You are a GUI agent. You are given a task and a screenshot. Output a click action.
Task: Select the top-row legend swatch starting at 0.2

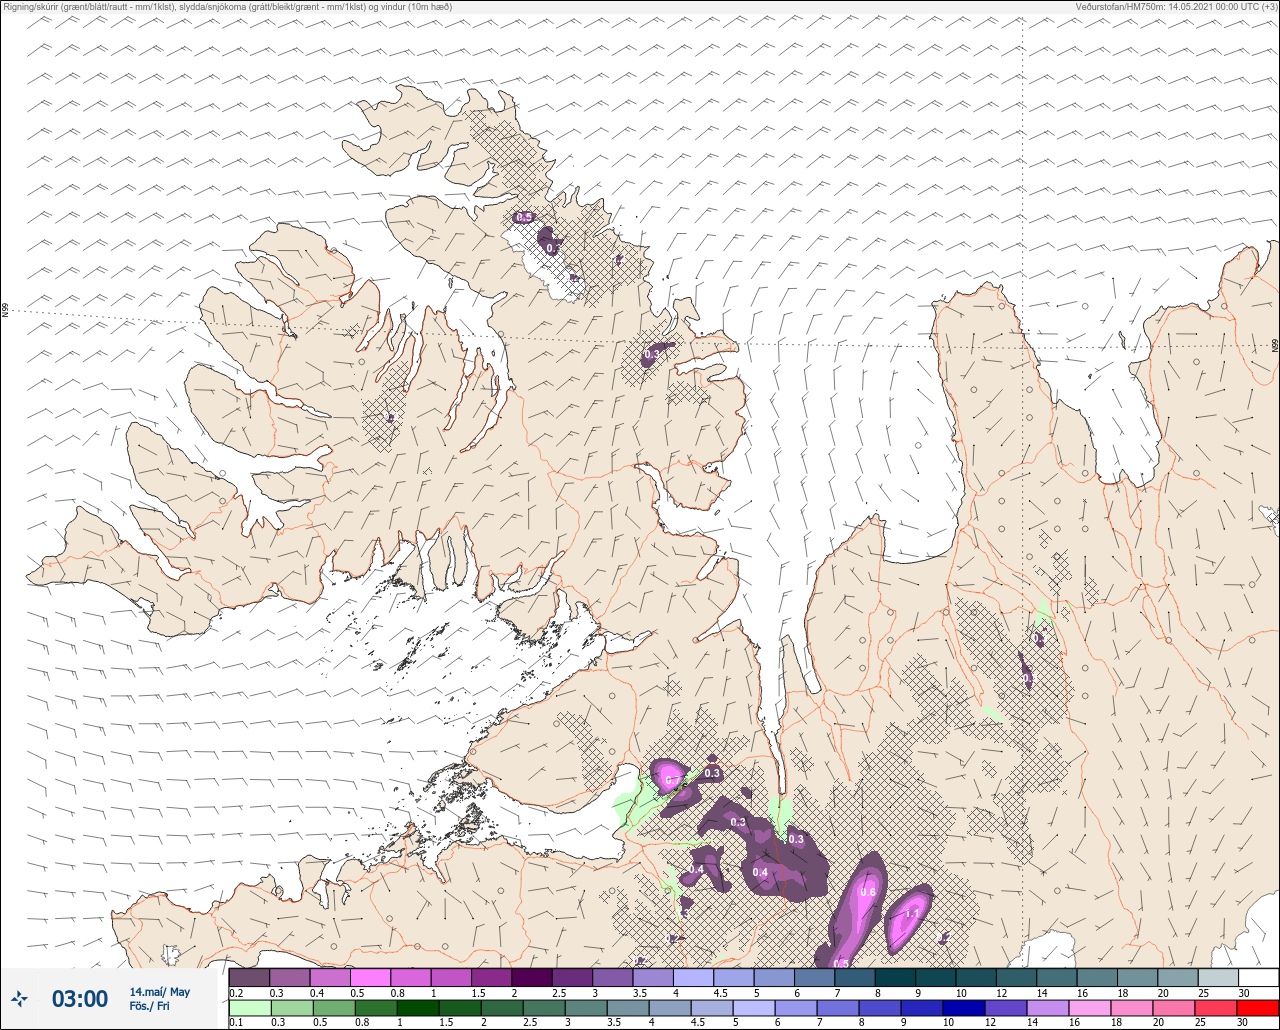[249, 977]
